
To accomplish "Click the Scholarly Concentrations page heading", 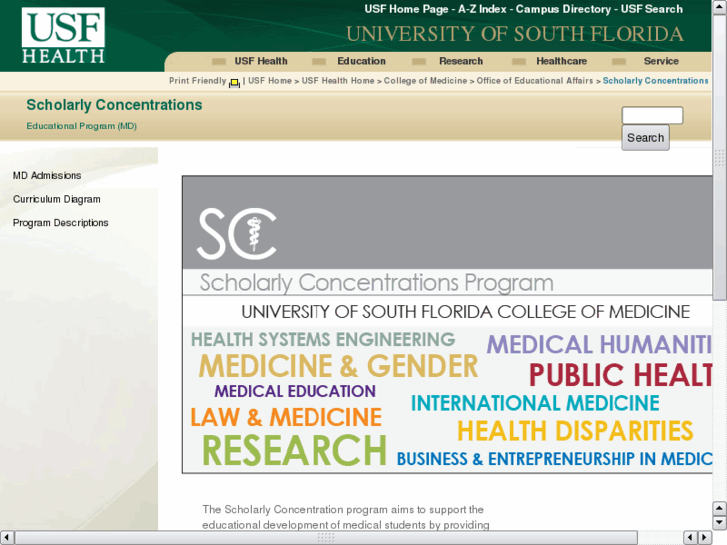I will (x=114, y=105).
